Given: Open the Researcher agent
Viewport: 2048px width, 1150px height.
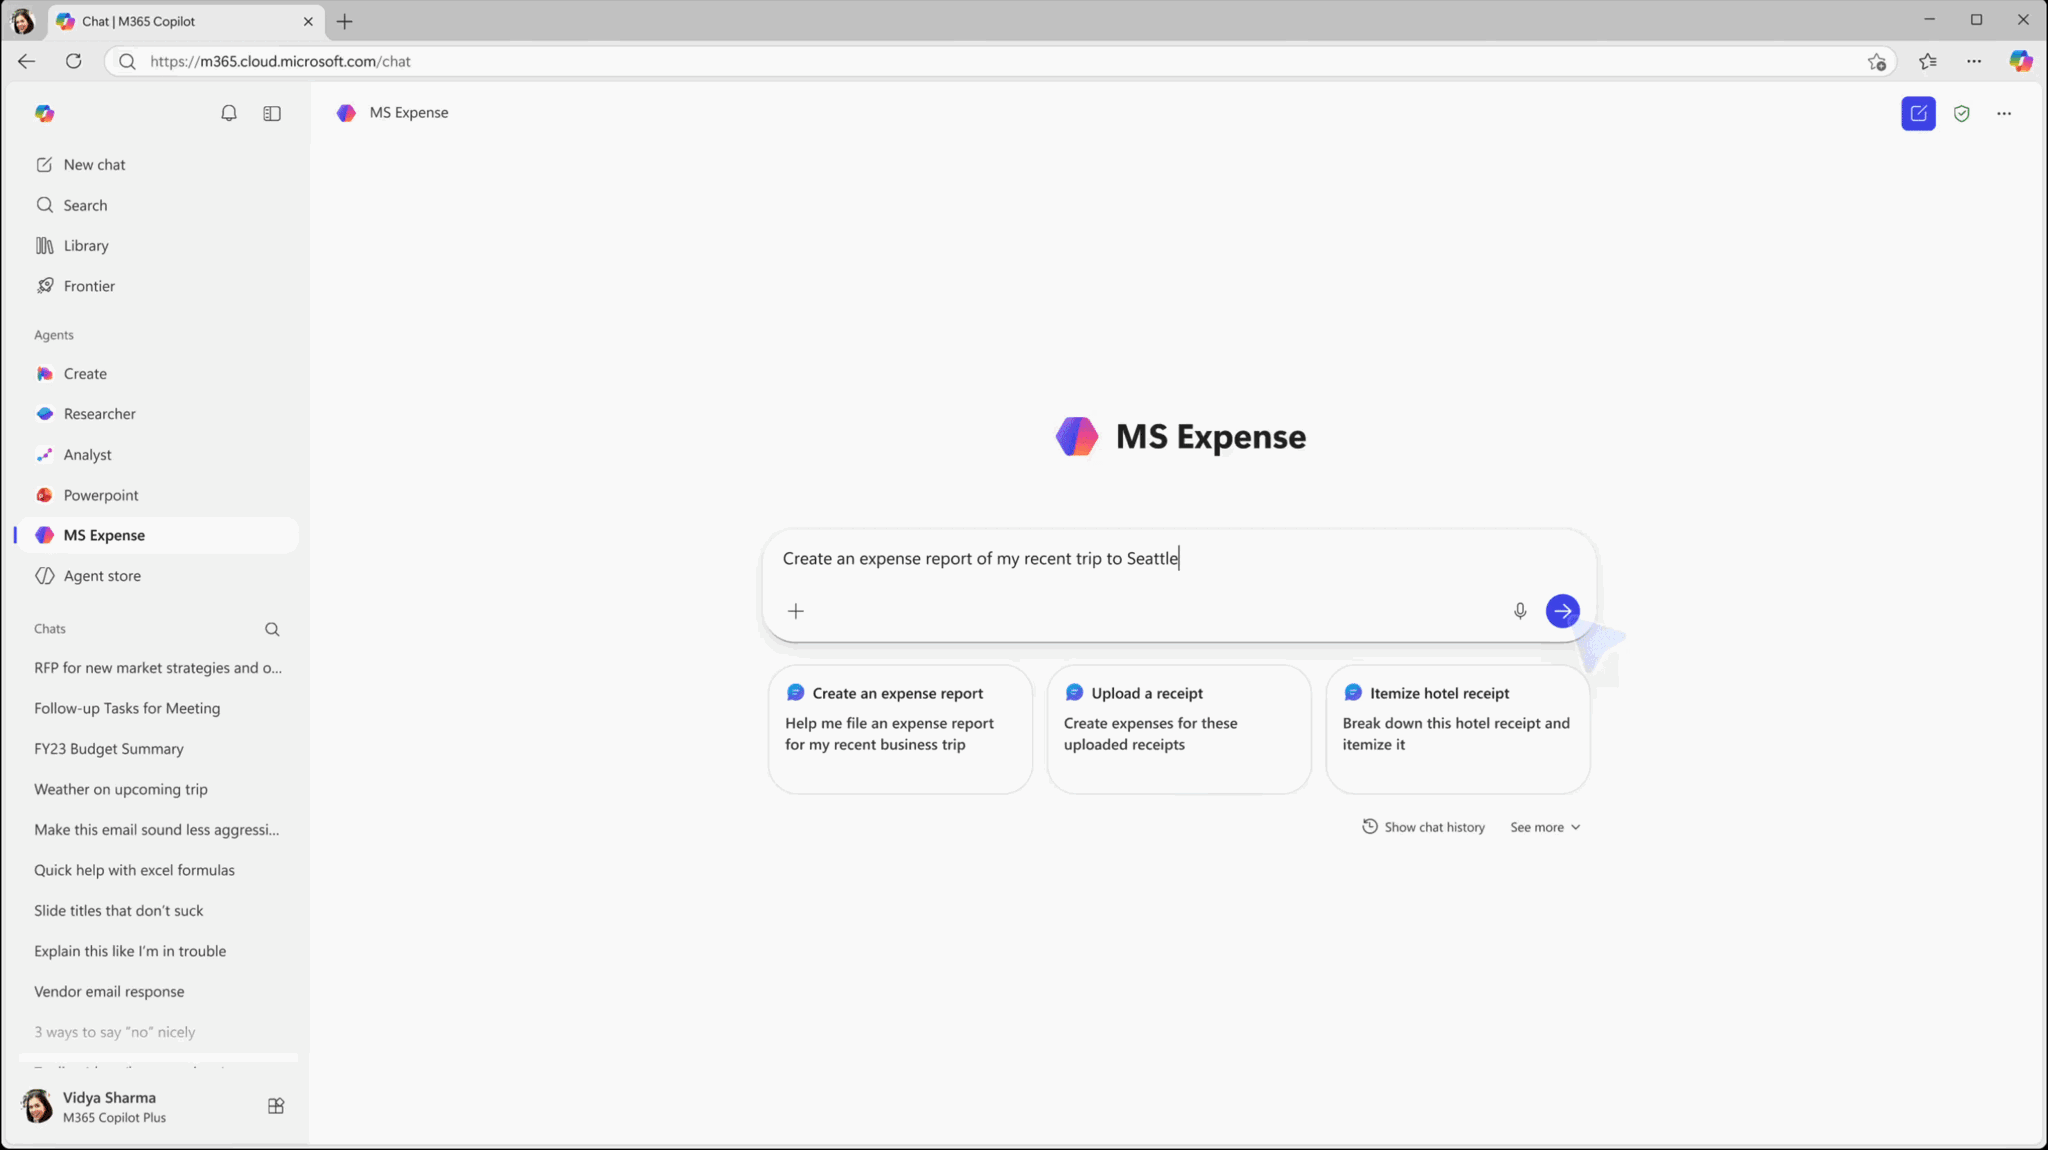Looking at the screenshot, I should point(99,414).
